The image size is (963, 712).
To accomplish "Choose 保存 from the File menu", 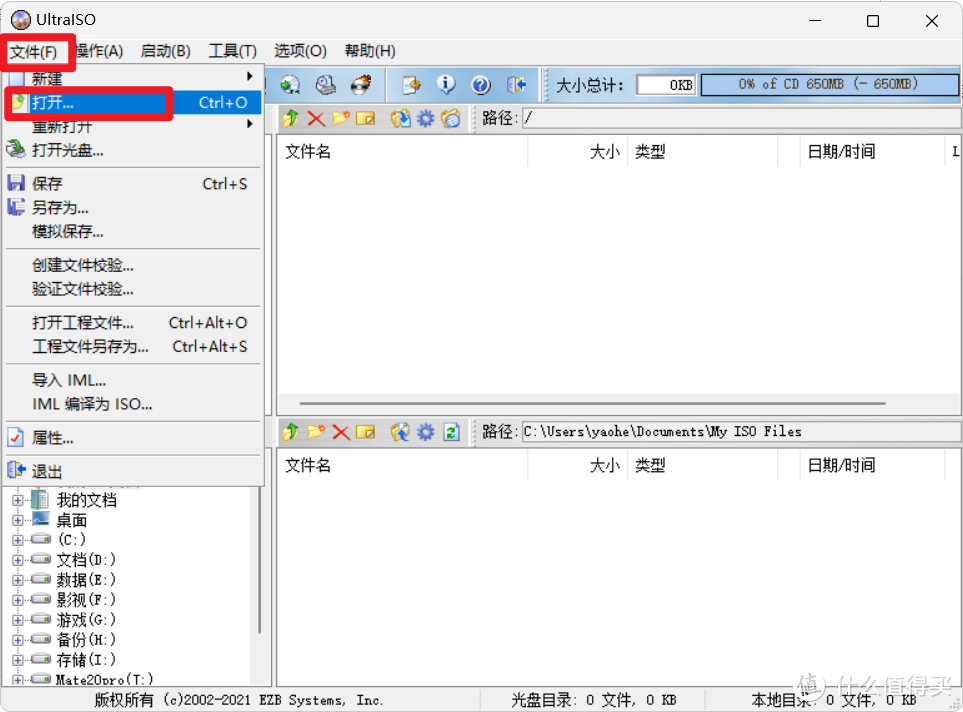I will point(133,184).
